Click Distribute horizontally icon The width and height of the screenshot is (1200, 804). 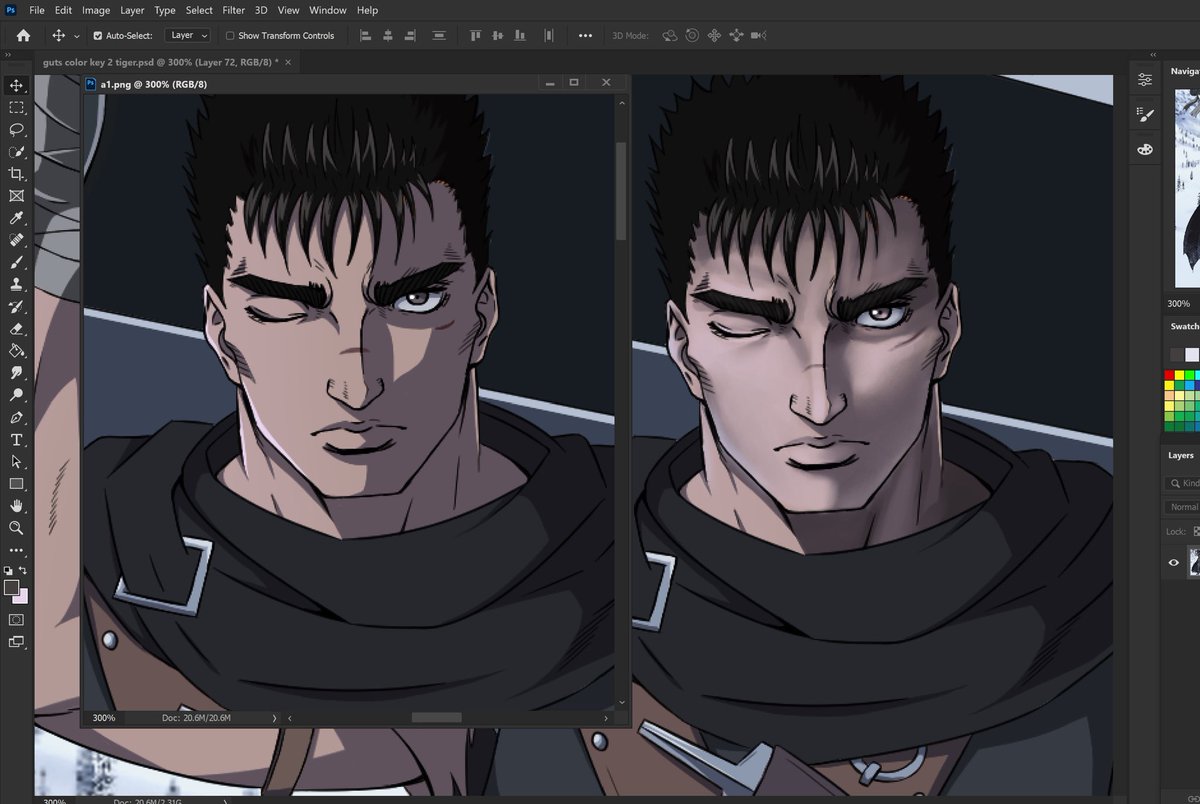549,35
